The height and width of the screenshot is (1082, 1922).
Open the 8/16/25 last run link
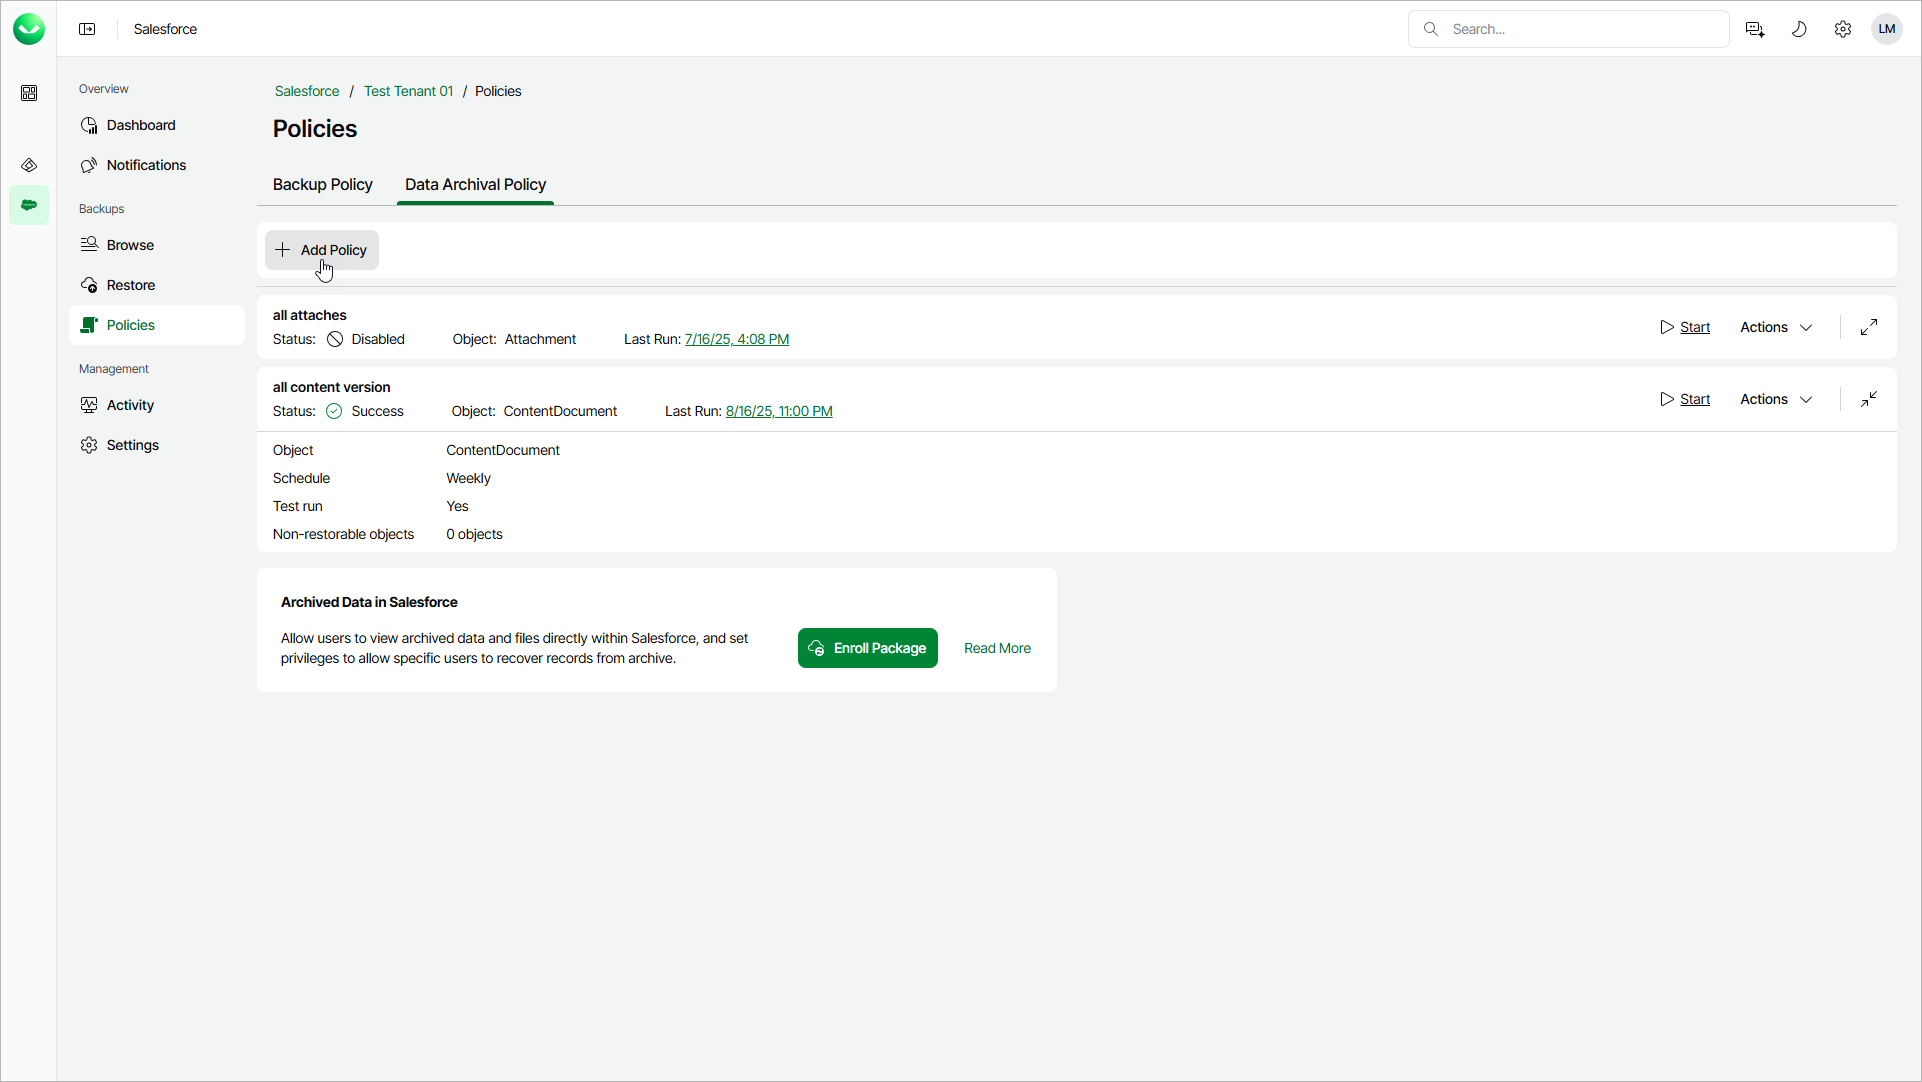(x=779, y=411)
